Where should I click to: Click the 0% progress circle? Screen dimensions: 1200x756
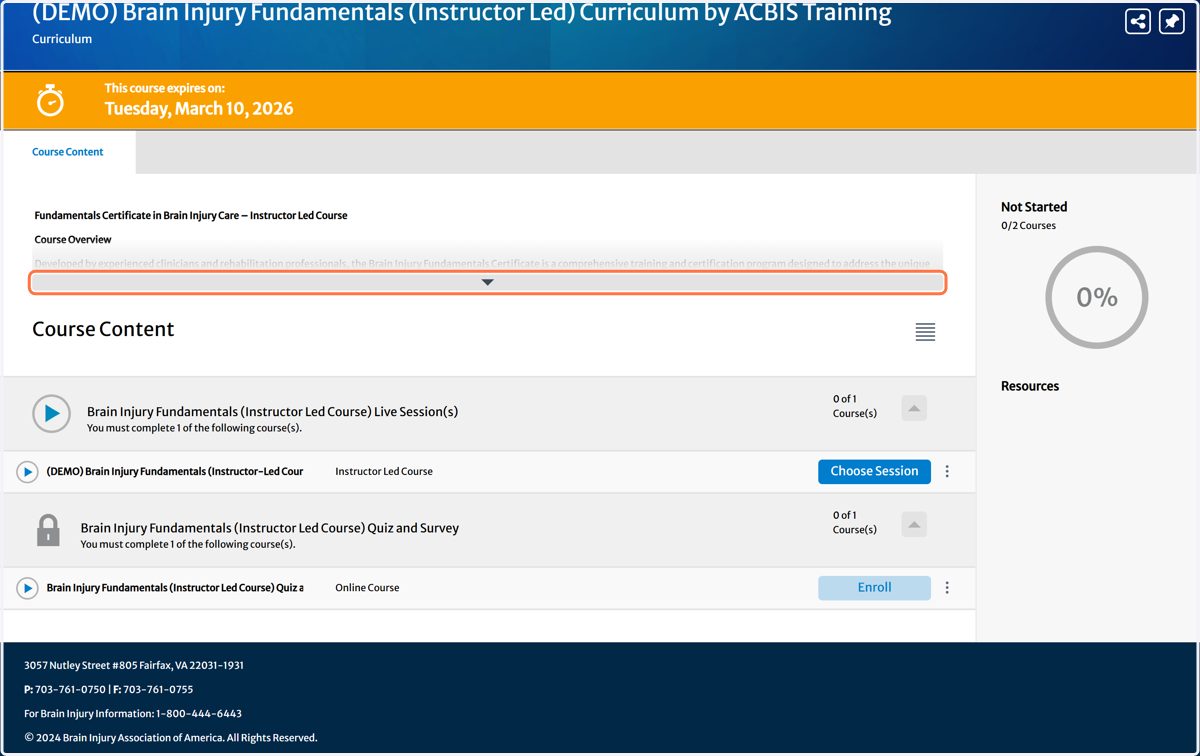click(1096, 297)
